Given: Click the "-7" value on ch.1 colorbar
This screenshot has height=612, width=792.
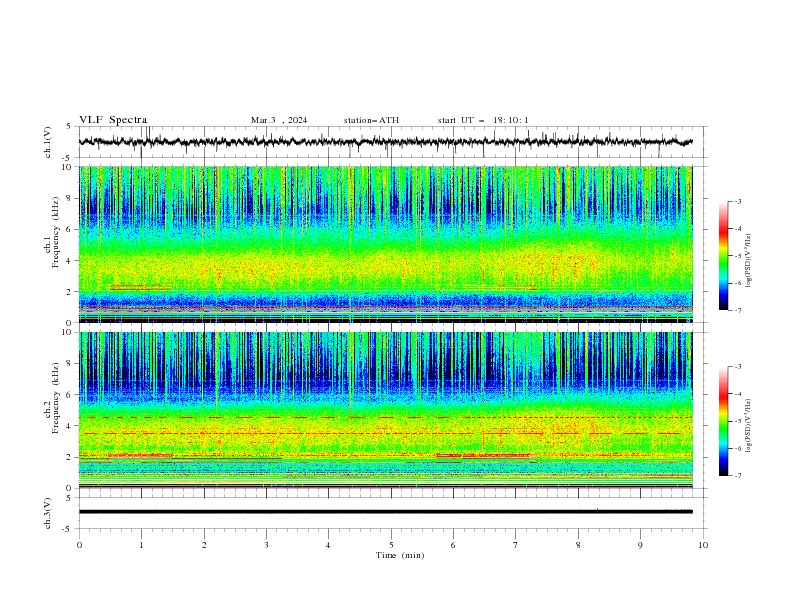Looking at the screenshot, I should pos(738,311).
